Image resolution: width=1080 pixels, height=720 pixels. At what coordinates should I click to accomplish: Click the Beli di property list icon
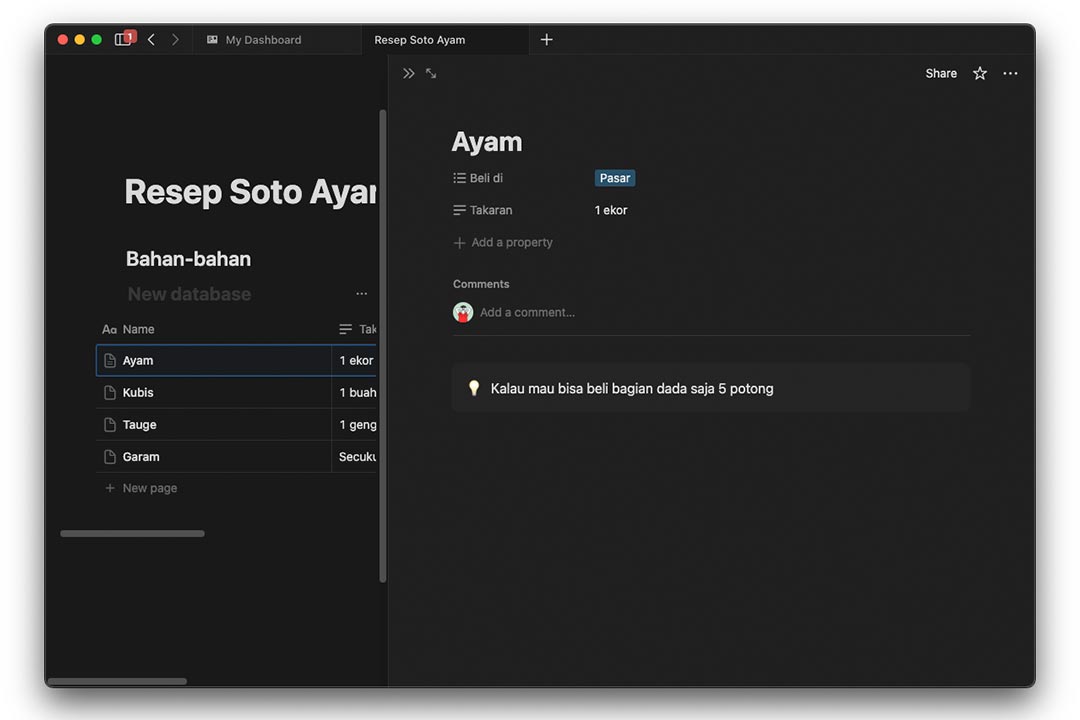[459, 178]
